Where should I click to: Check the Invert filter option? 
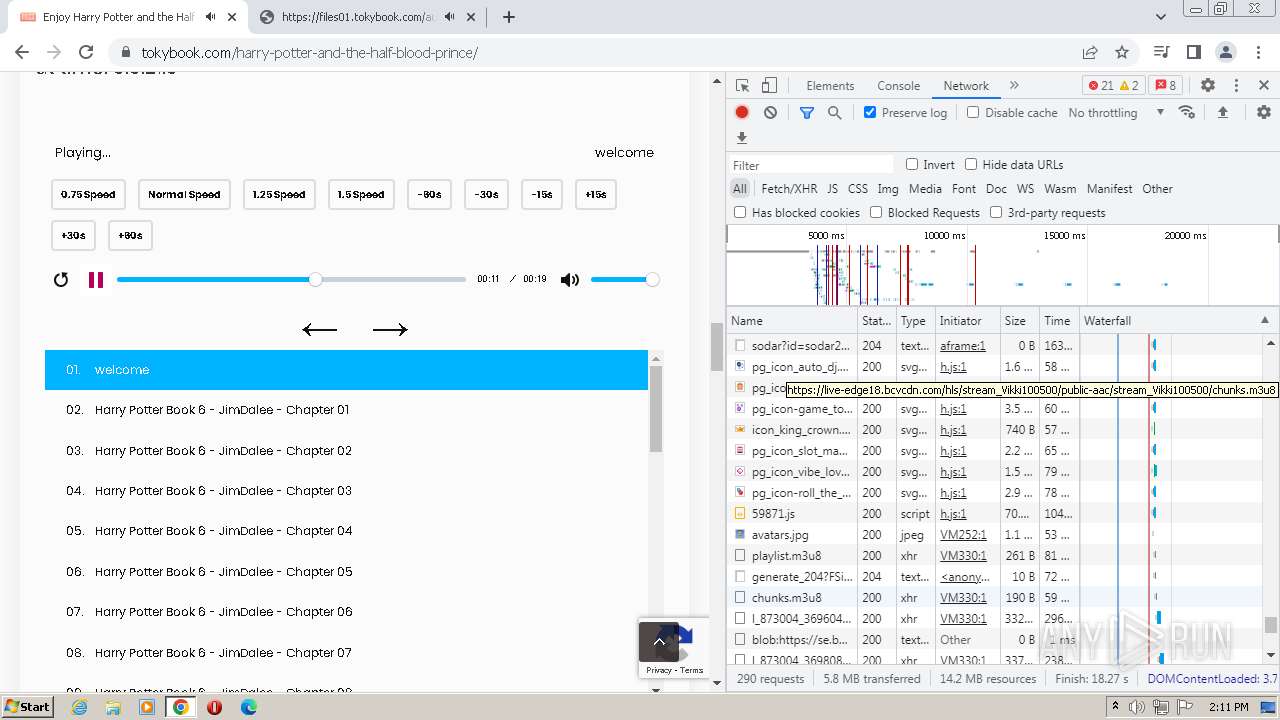tap(912, 164)
